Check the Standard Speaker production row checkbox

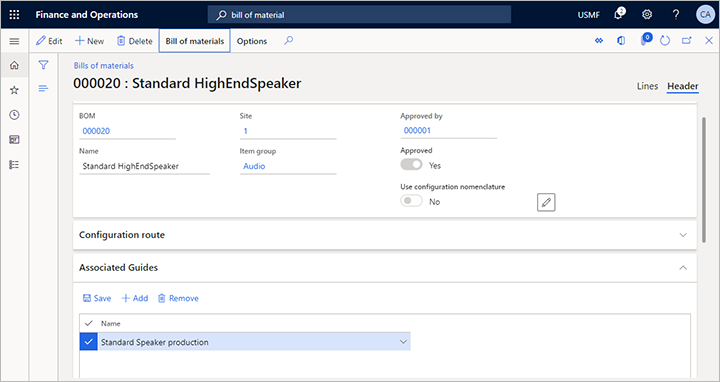pyautogui.click(x=89, y=342)
